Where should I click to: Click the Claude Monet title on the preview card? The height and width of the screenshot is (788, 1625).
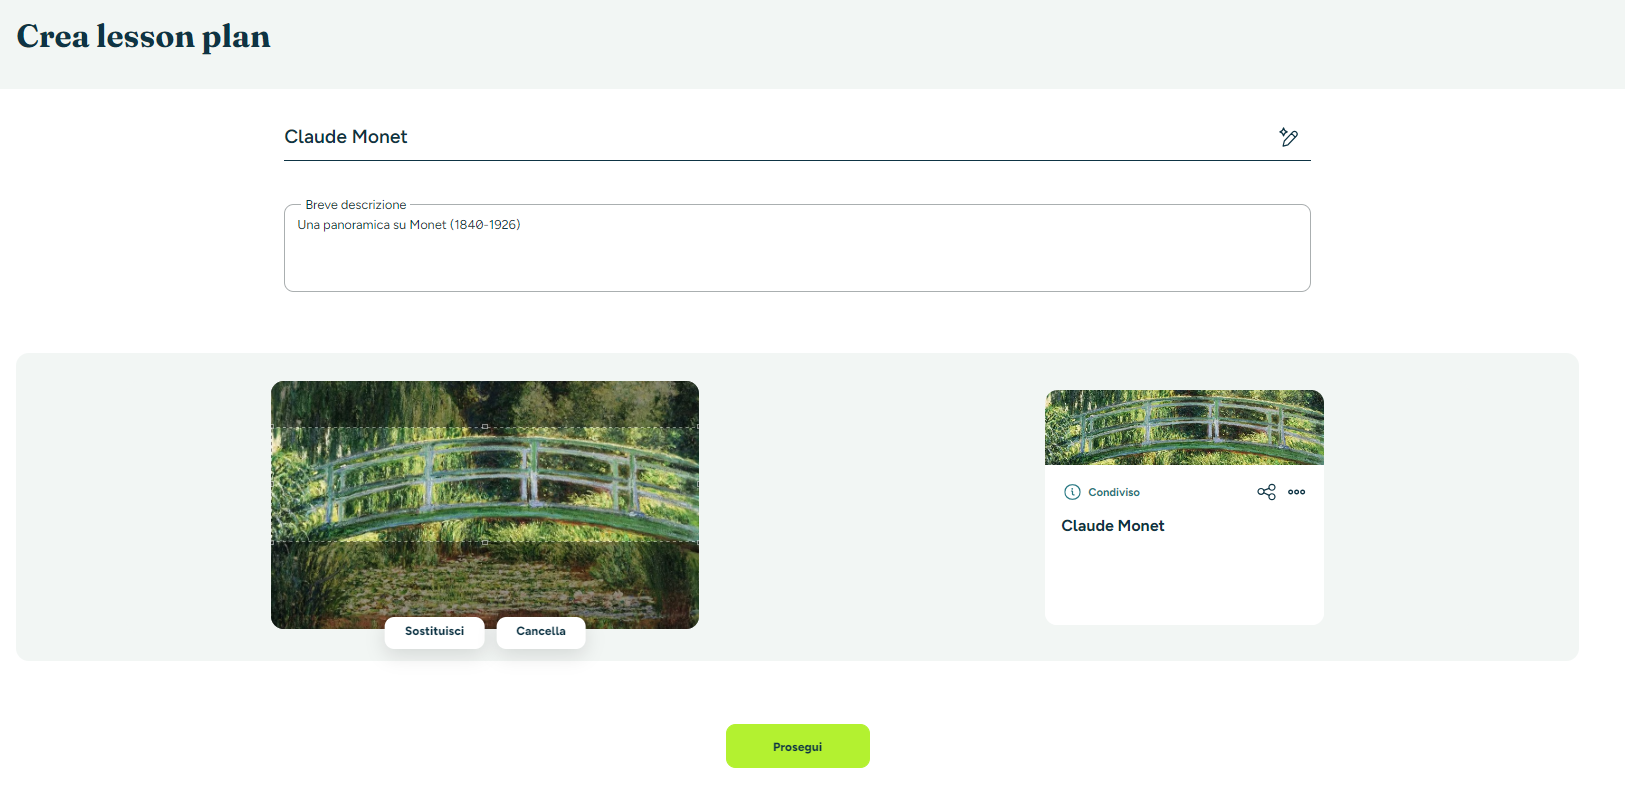point(1113,526)
